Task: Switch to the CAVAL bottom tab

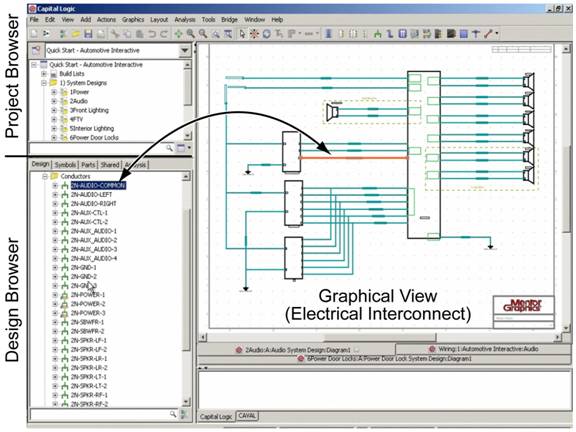Action: (x=247, y=416)
